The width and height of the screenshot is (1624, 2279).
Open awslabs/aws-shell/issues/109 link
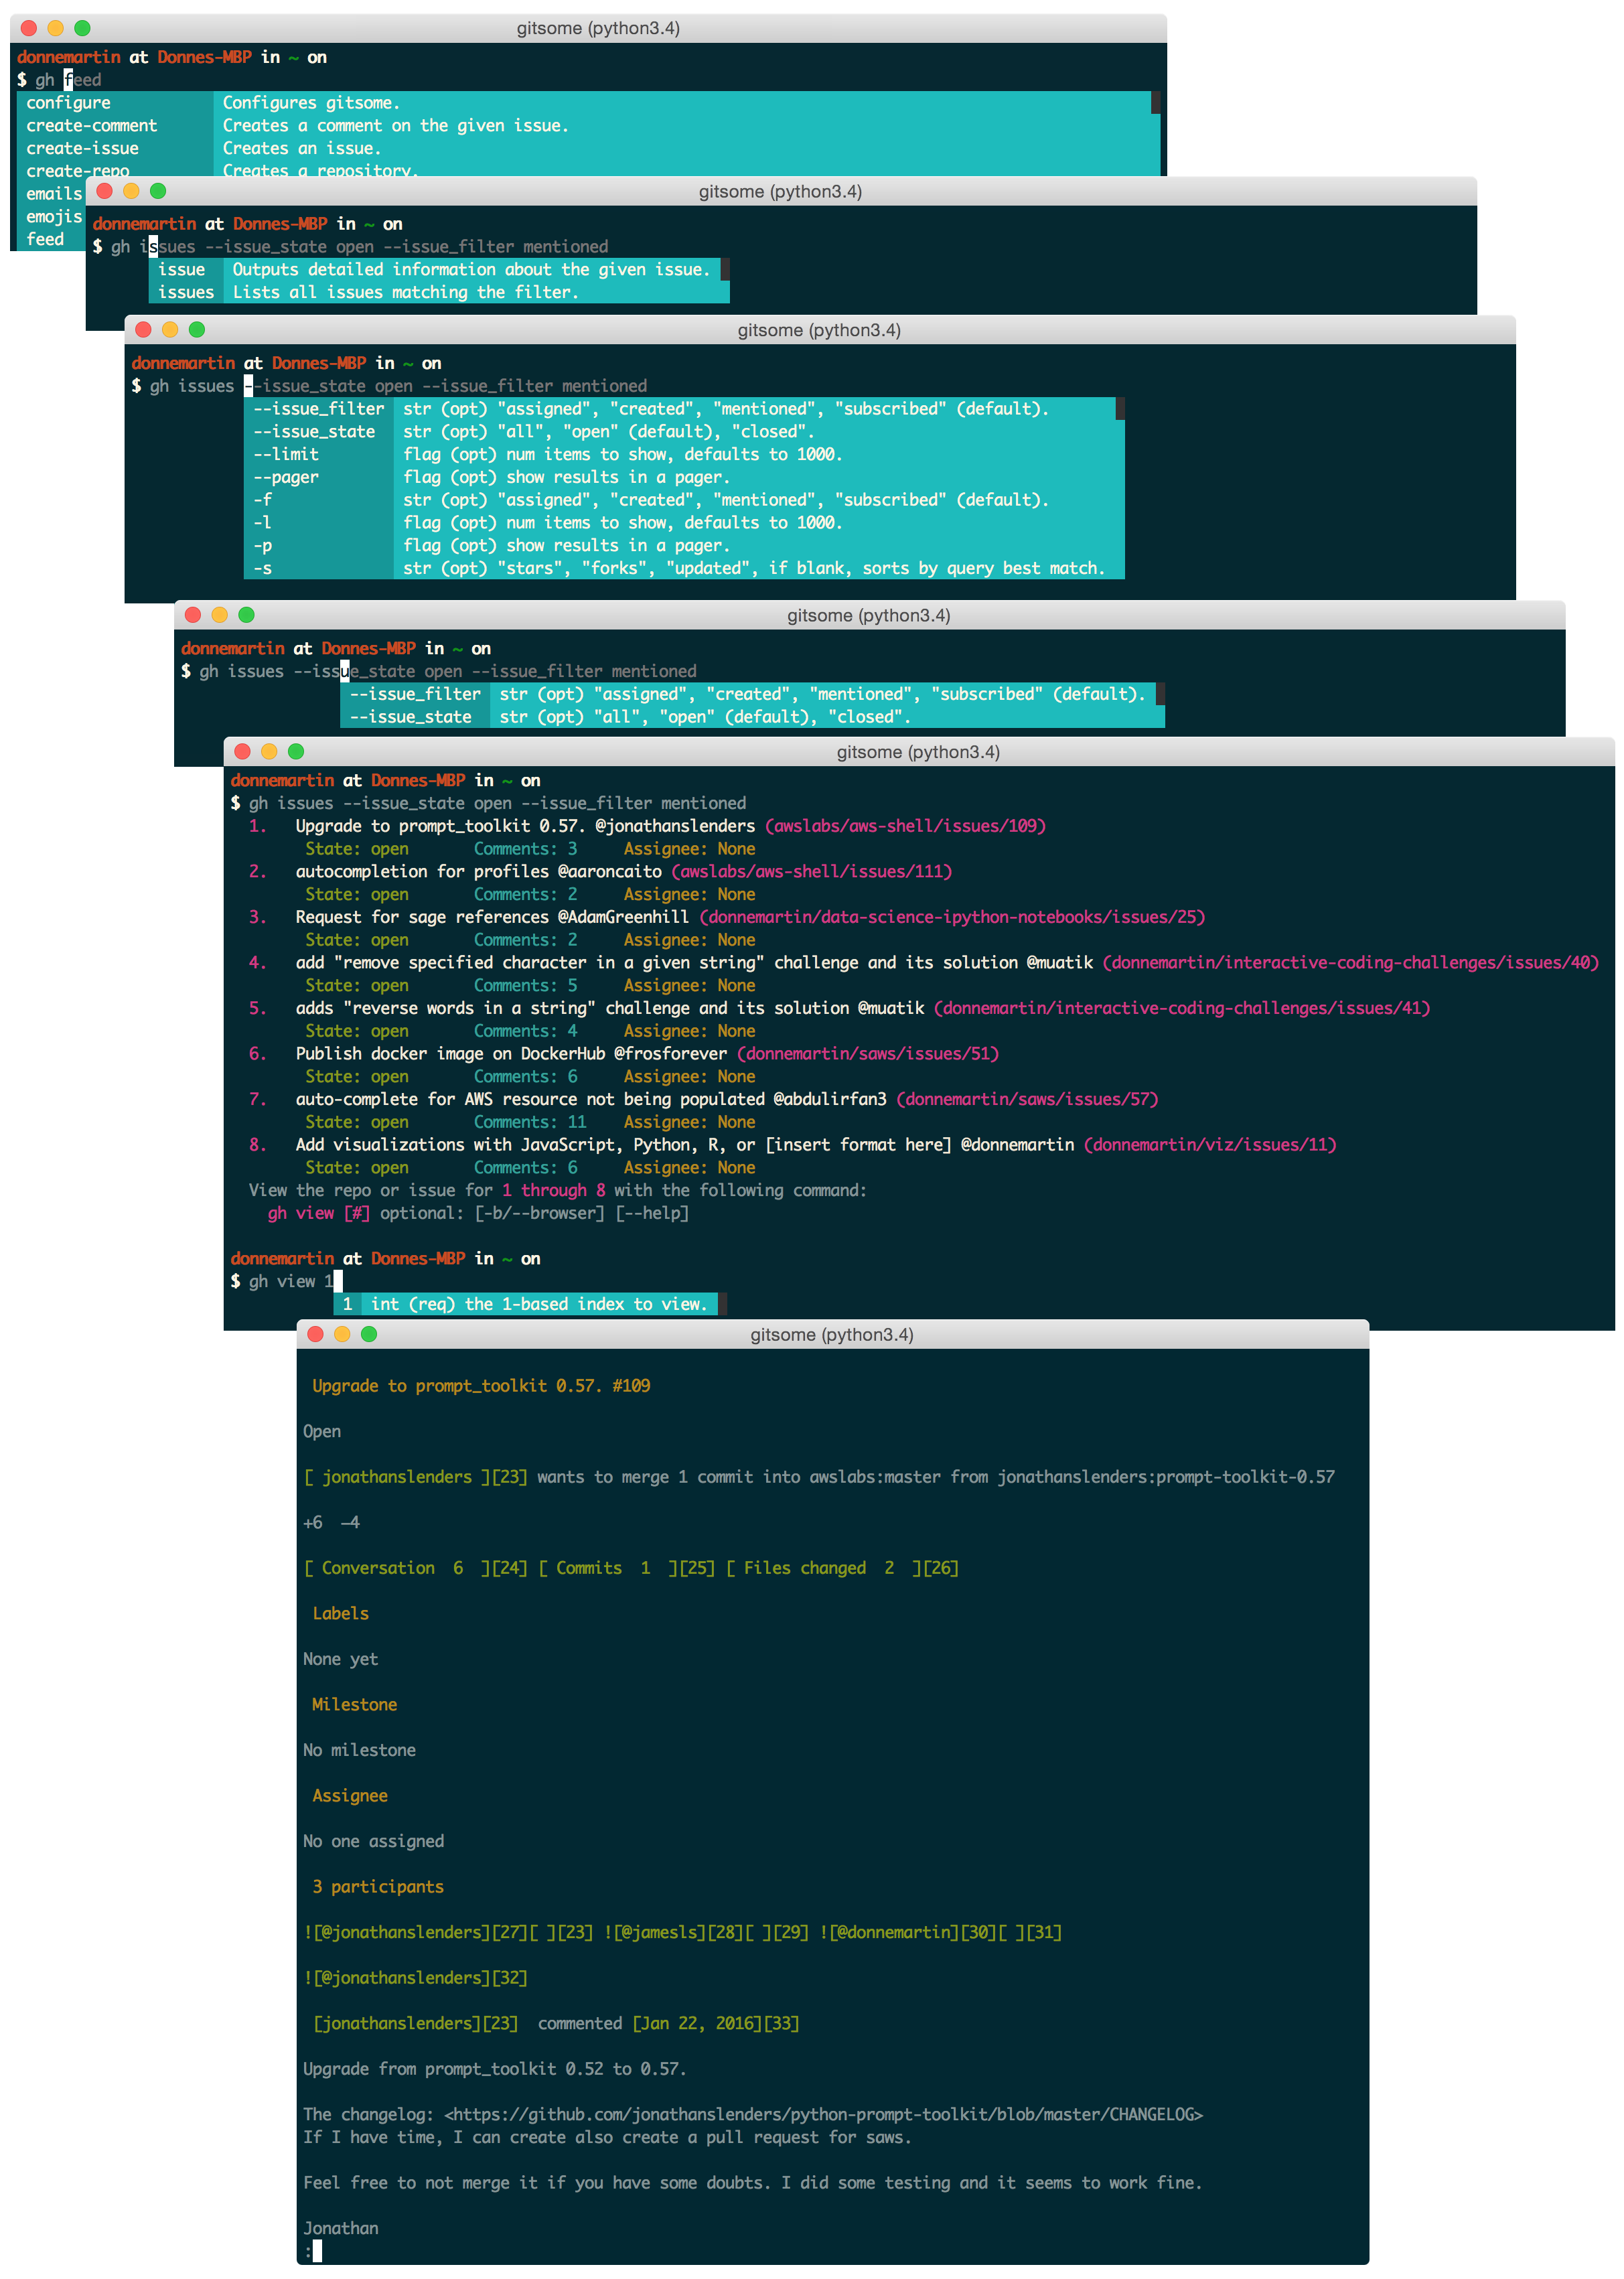[x=905, y=826]
